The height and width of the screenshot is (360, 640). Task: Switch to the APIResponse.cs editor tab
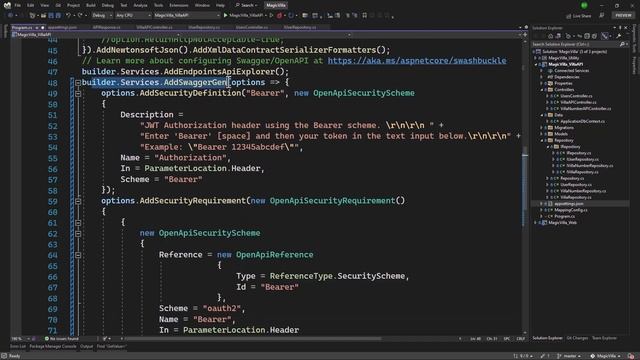[x=106, y=27]
